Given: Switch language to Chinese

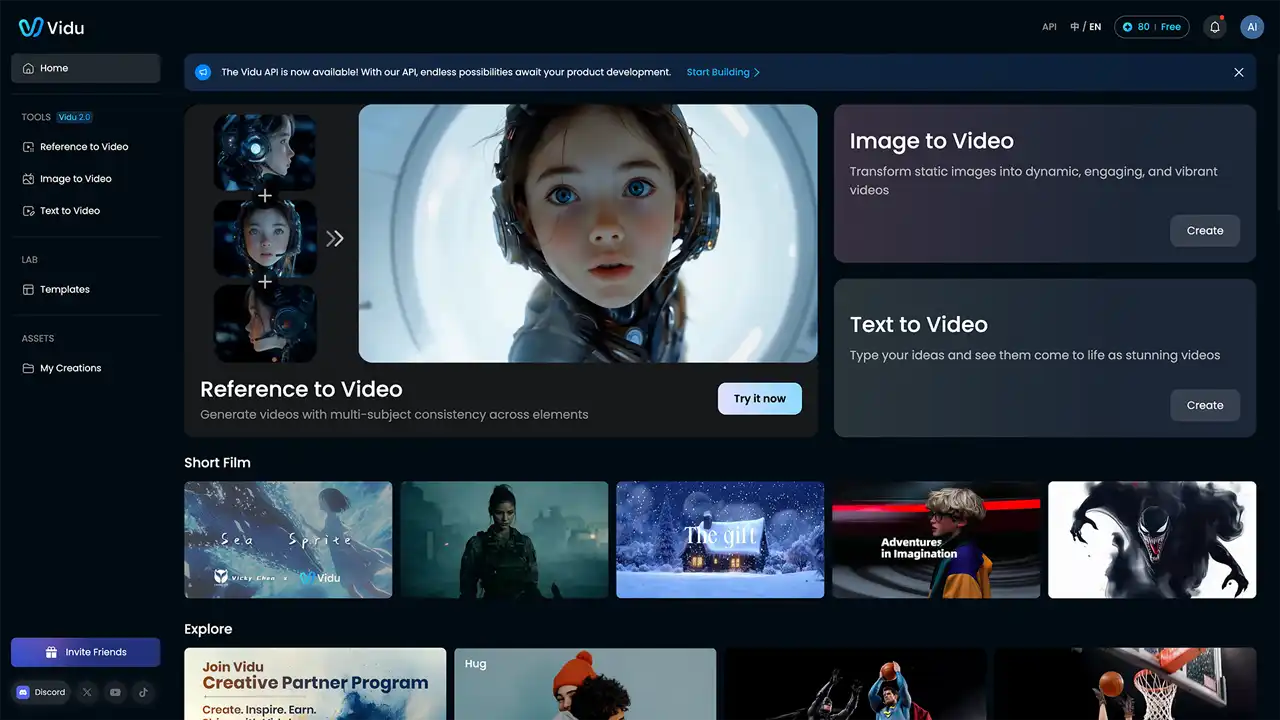Looking at the screenshot, I should 1074,27.
